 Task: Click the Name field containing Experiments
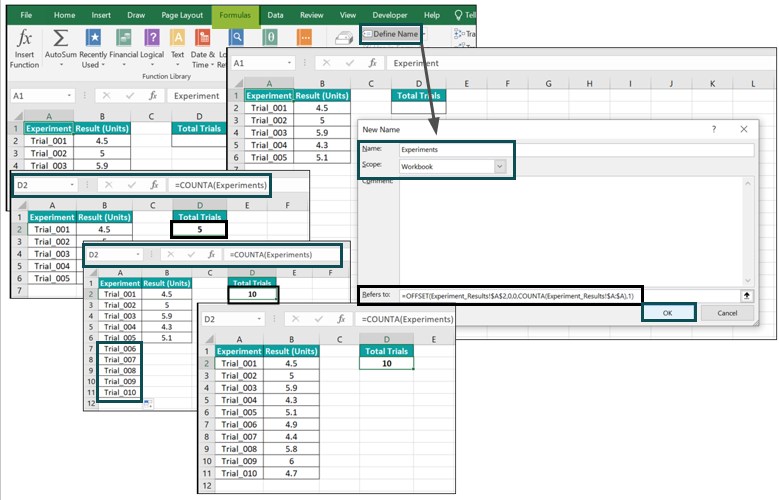pyautogui.click(x=577, y=150)
